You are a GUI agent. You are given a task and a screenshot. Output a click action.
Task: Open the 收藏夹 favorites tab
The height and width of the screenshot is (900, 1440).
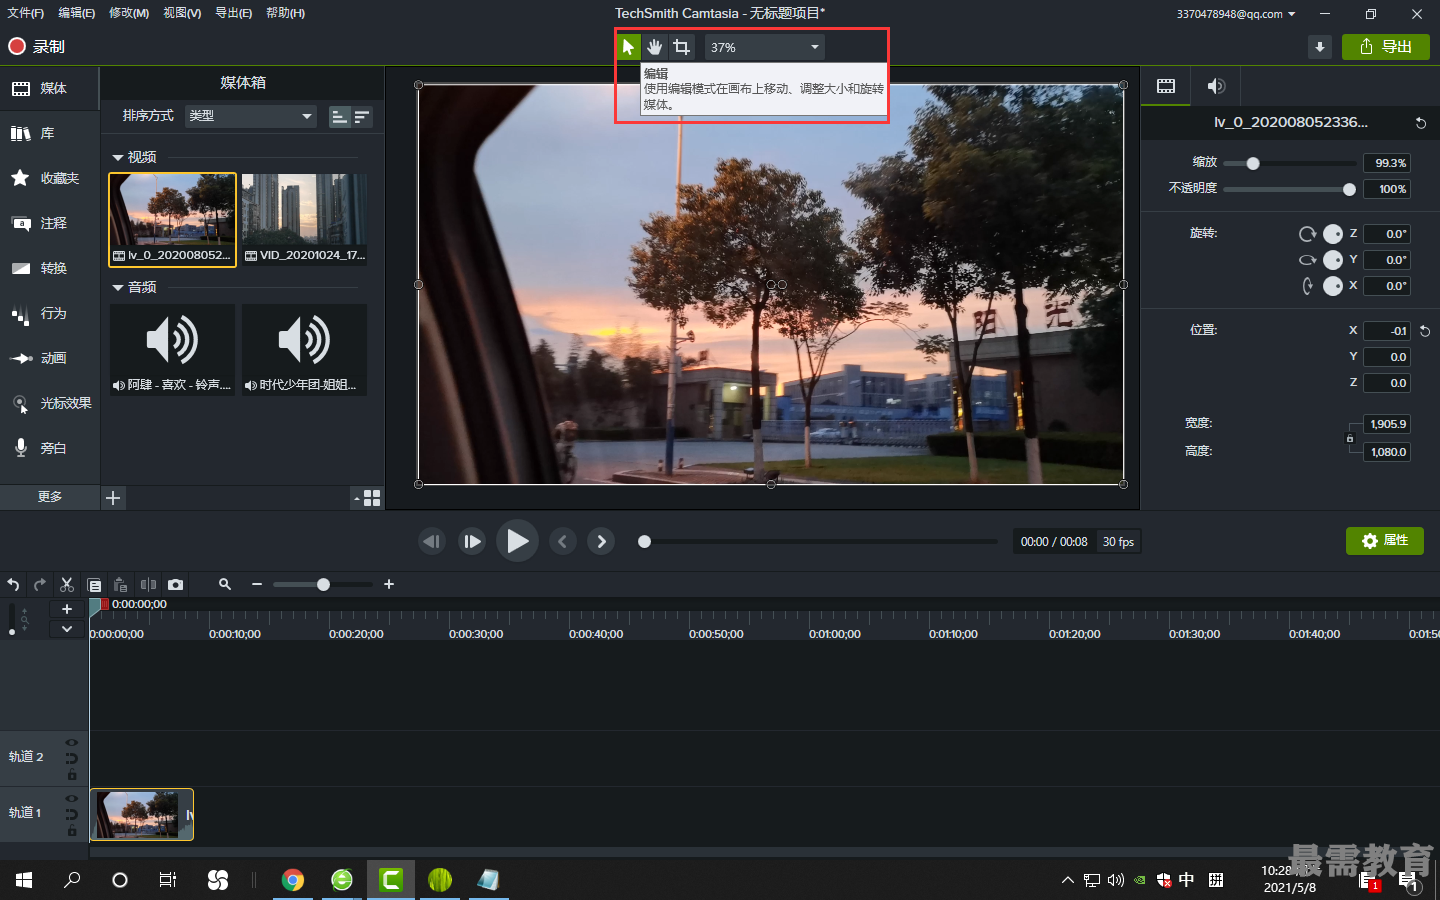(x=50, y=178)
